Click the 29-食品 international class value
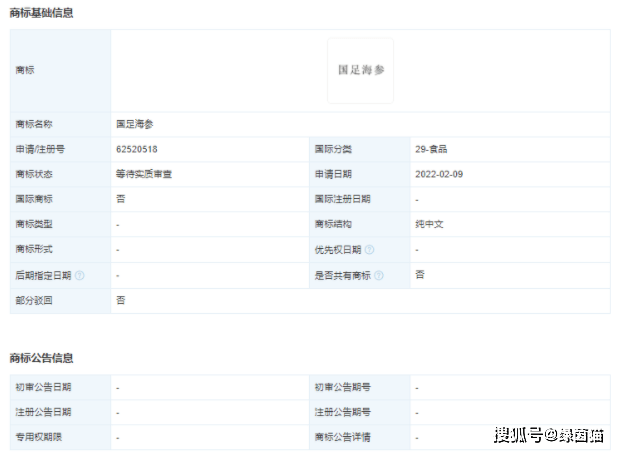Viewport: 618px width, 452px height. pos(431,149)
